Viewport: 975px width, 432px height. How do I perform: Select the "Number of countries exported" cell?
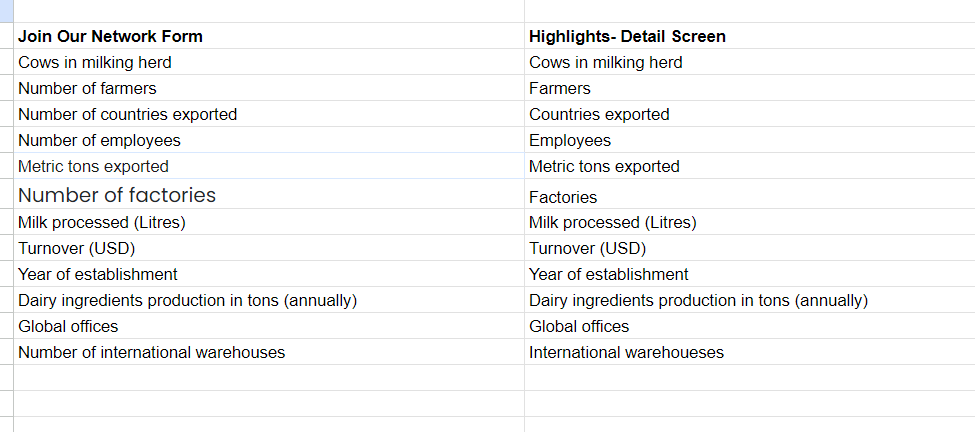point(127,114)
